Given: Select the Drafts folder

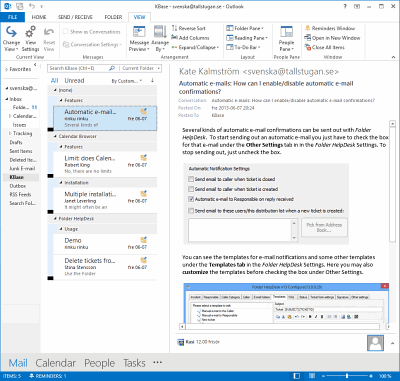Looking at the screenshot, I should pos(16,142).
